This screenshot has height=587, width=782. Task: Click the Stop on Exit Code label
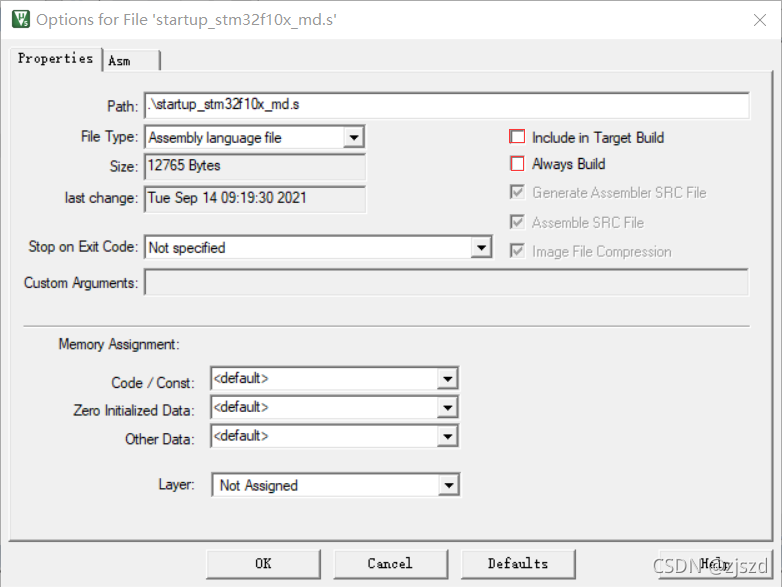point(83,246)
